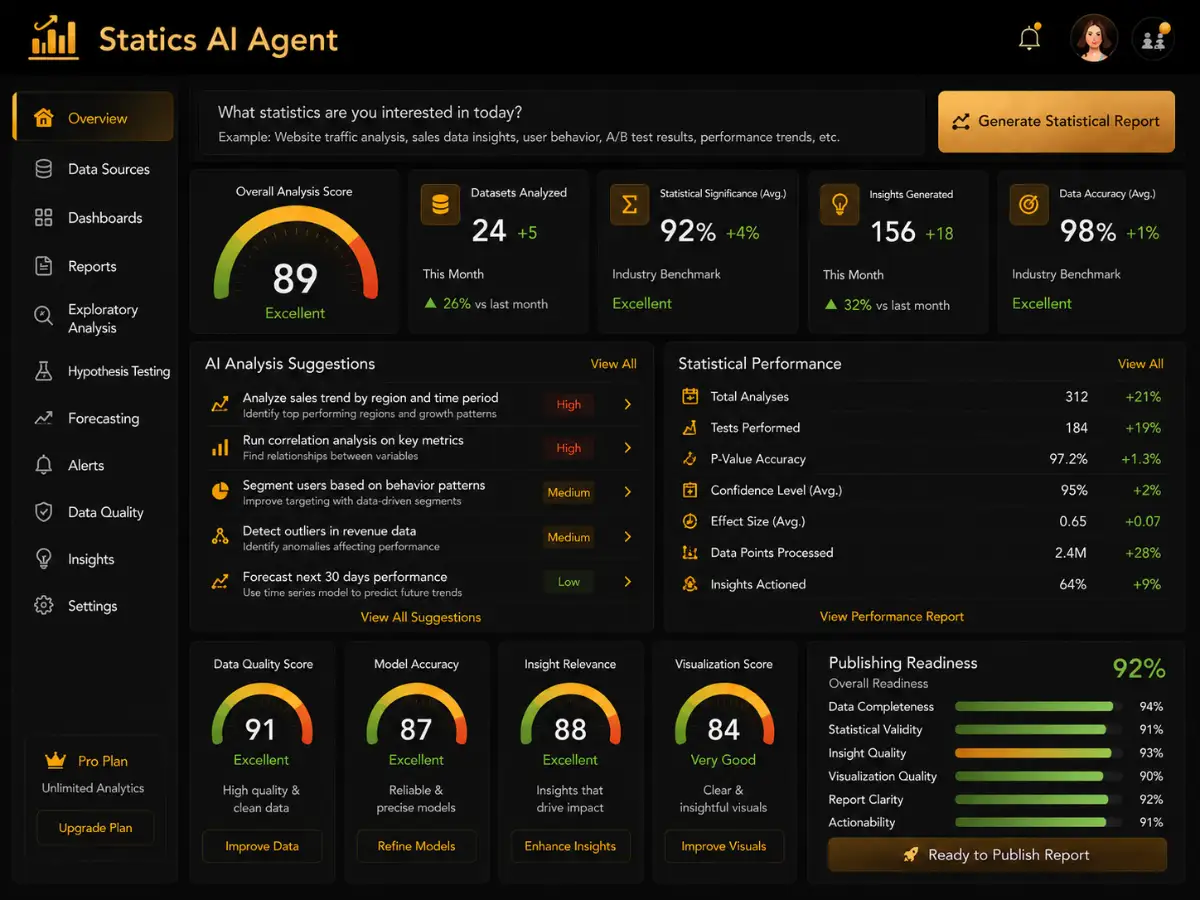Image resolution: width=1200 pixels, height=900 pixels.
Task: Click the Confidence Level row icon
Action: [689, 490]
